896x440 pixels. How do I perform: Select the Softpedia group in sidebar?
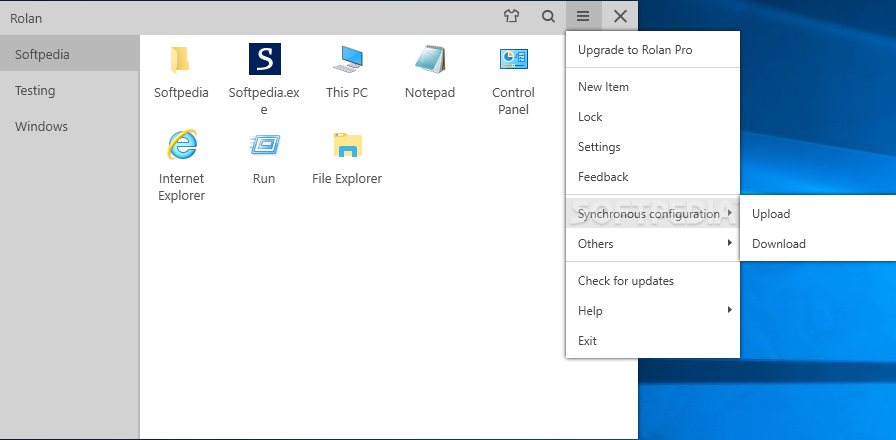[69, 54]
